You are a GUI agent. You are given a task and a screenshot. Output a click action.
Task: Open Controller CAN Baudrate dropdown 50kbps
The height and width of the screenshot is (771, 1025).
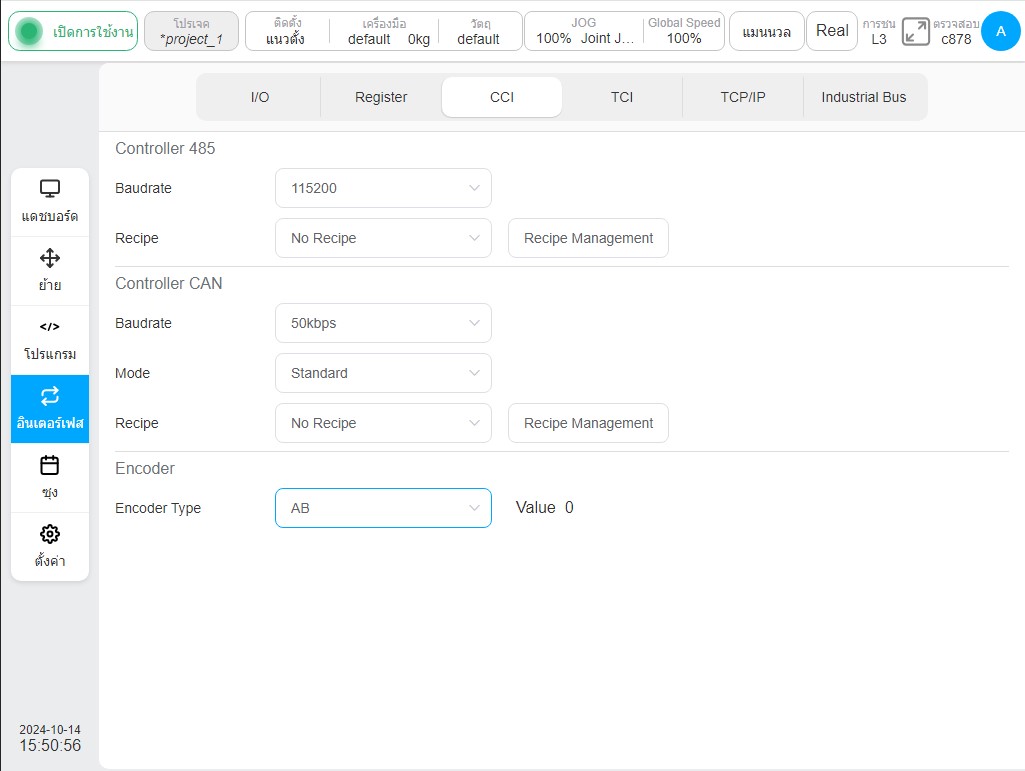click(383, 323)
